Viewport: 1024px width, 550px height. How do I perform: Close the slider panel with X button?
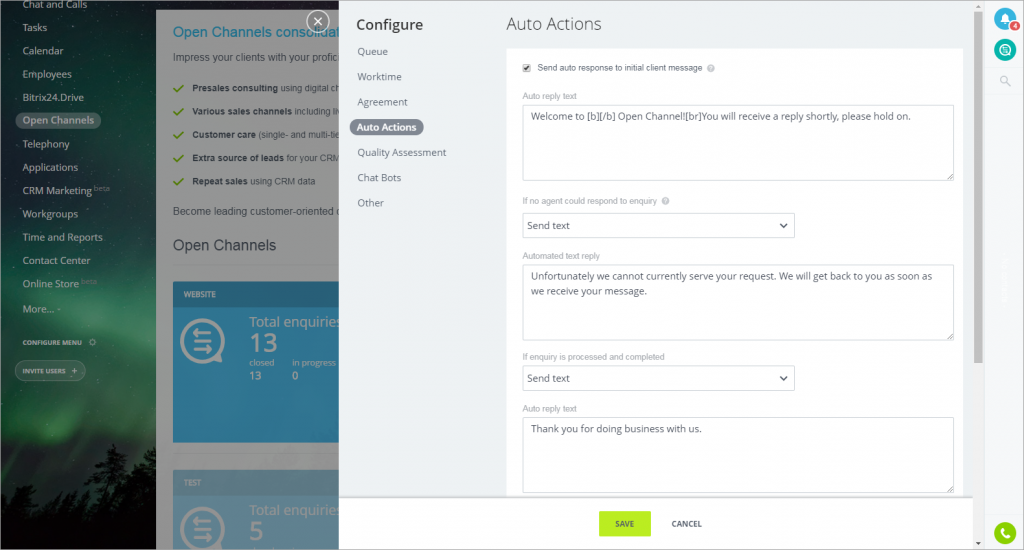click(318, 22)
